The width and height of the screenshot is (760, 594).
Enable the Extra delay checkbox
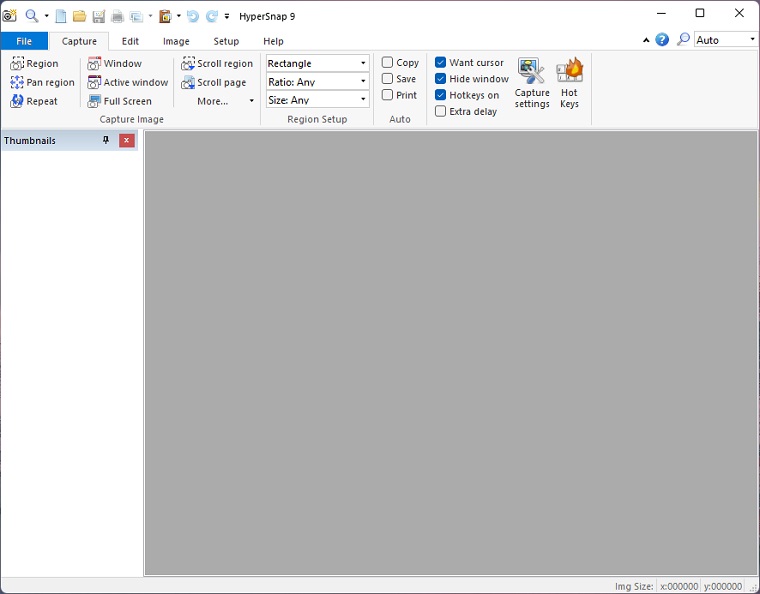(441, 111)
